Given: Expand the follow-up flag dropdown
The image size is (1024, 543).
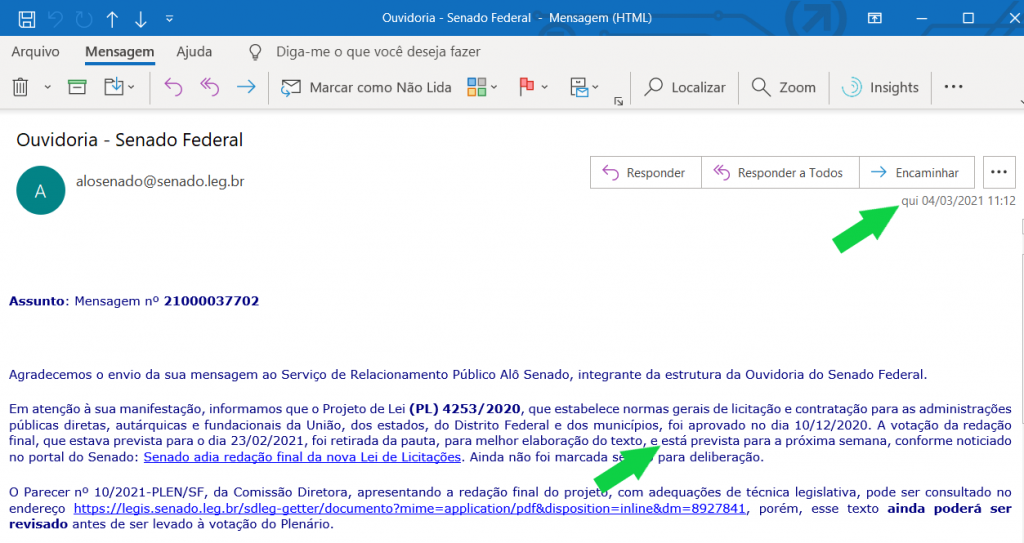Looking at the screenshot, I should point(545,87).
